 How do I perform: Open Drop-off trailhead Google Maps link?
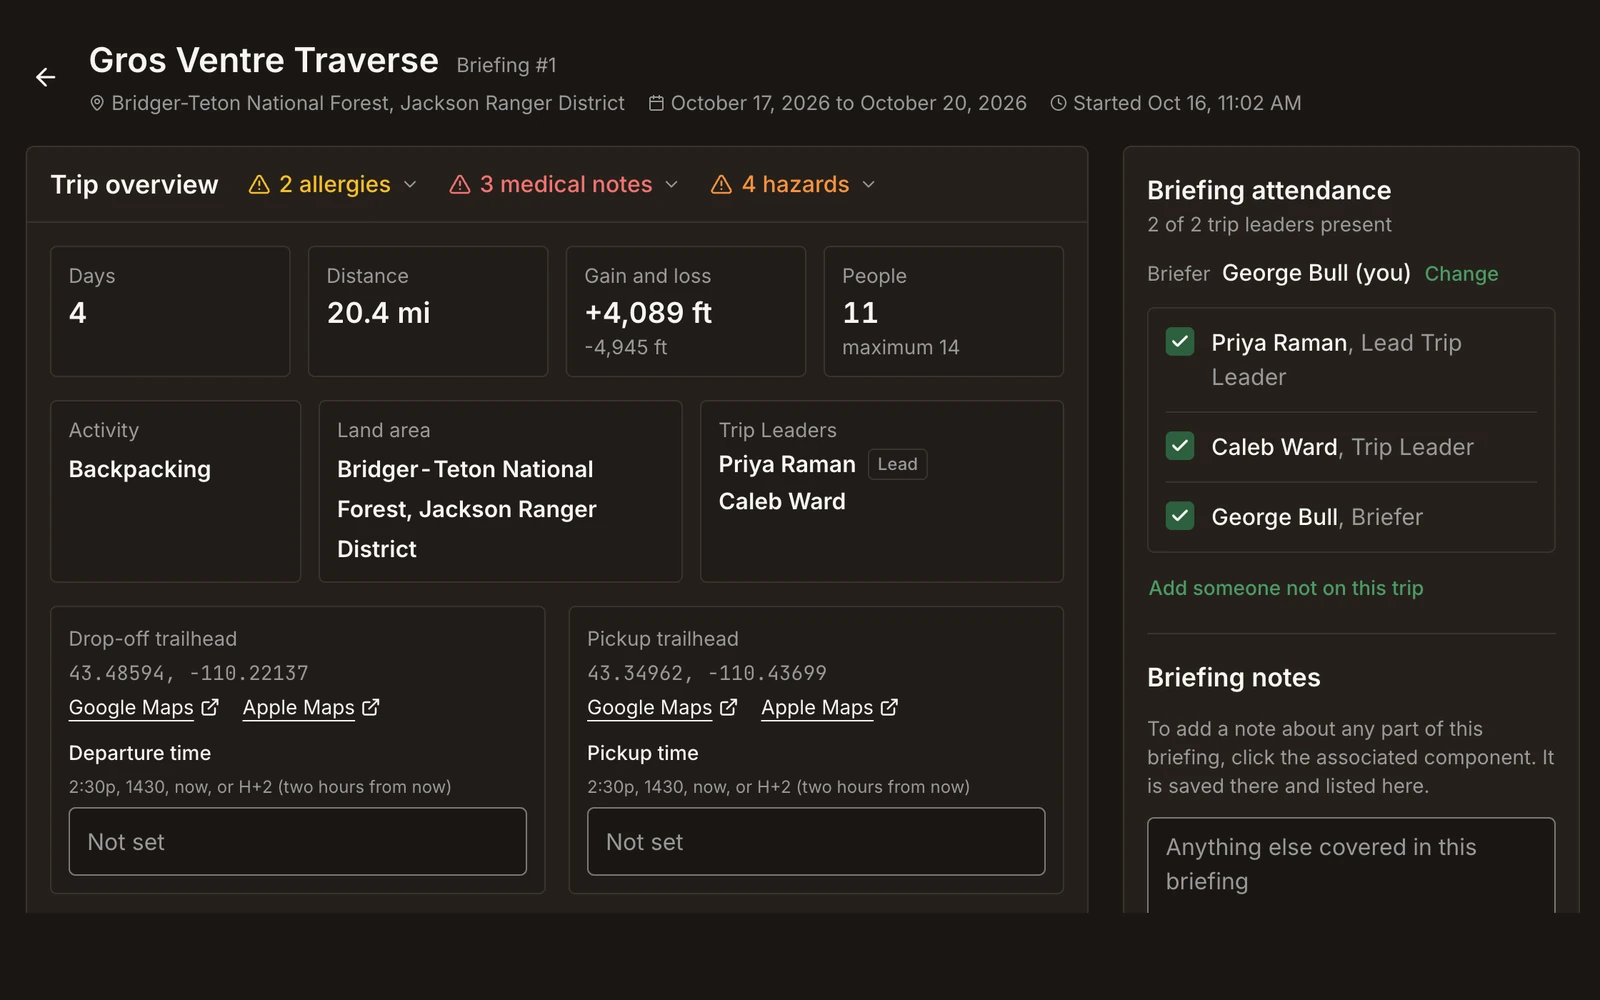[x=131, y=707]
